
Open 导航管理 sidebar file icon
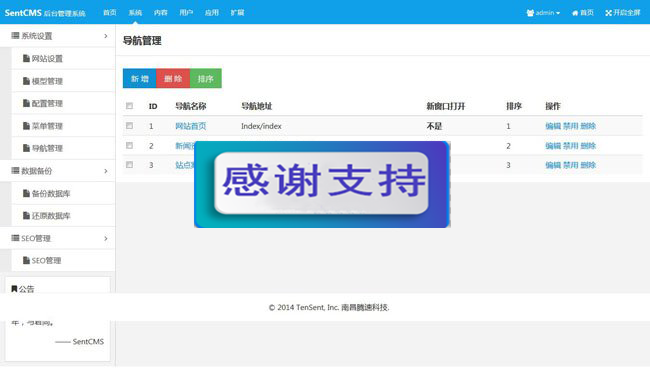[26, 148]
